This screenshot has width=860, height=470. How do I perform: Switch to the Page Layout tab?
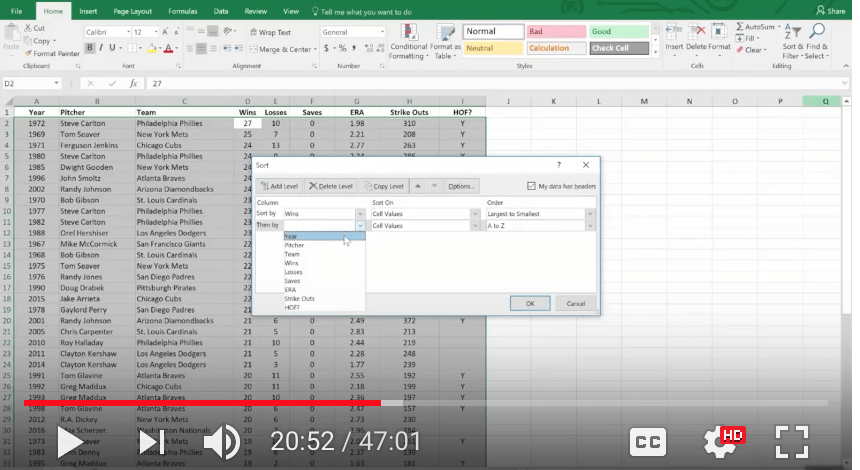(x=133, y=11)
